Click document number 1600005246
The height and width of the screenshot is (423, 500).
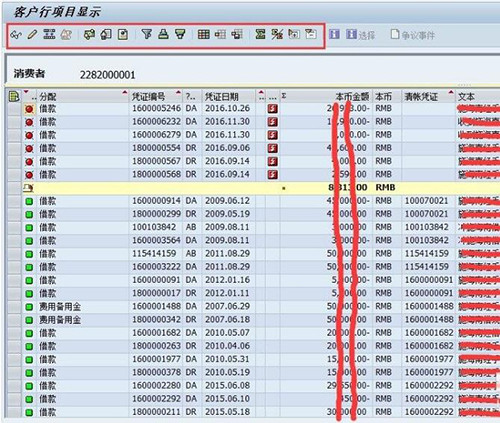(156, 109)
